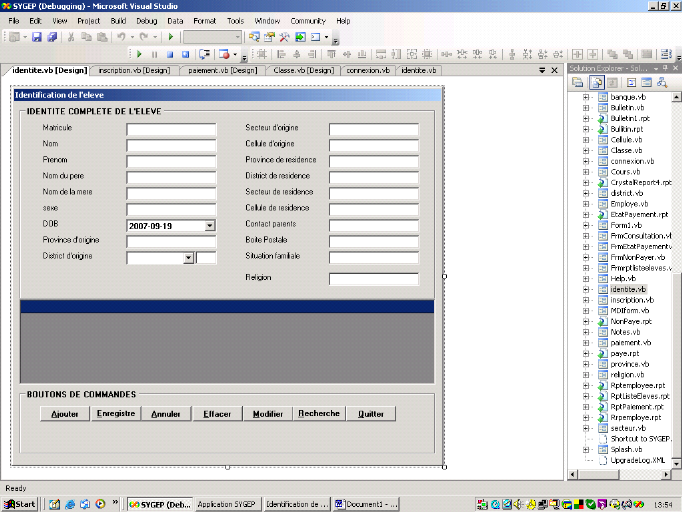Expand the identite.vb node in Solution Explorer
Screen dimensions: 682x512
coord(586,289)
